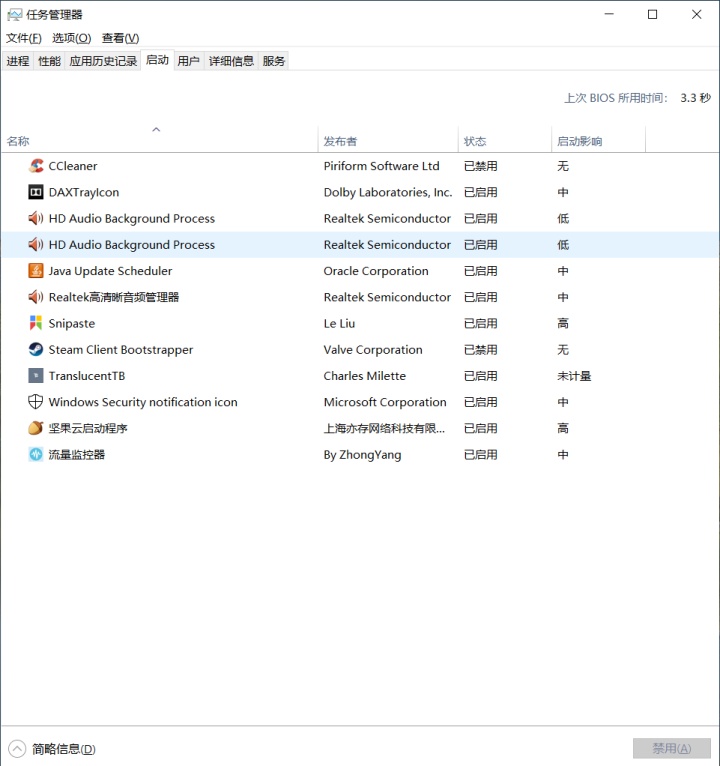Click the Snipaste colorful icon
Viewport: 720px width, 766px height.
36,323
